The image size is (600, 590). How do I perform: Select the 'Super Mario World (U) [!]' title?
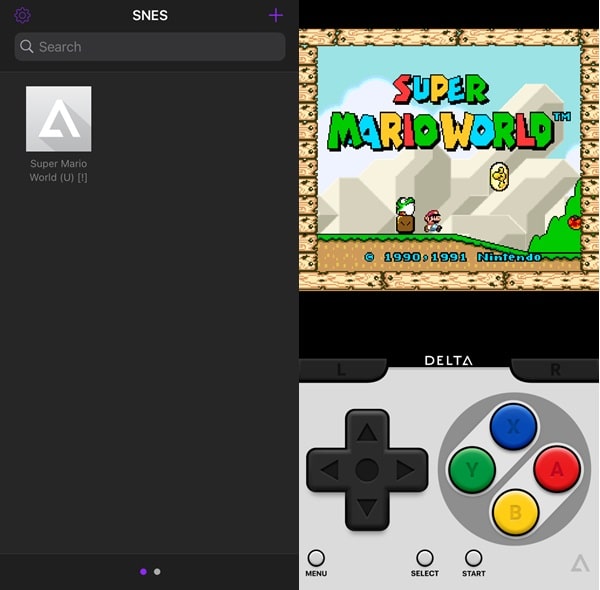pos(59,170)
